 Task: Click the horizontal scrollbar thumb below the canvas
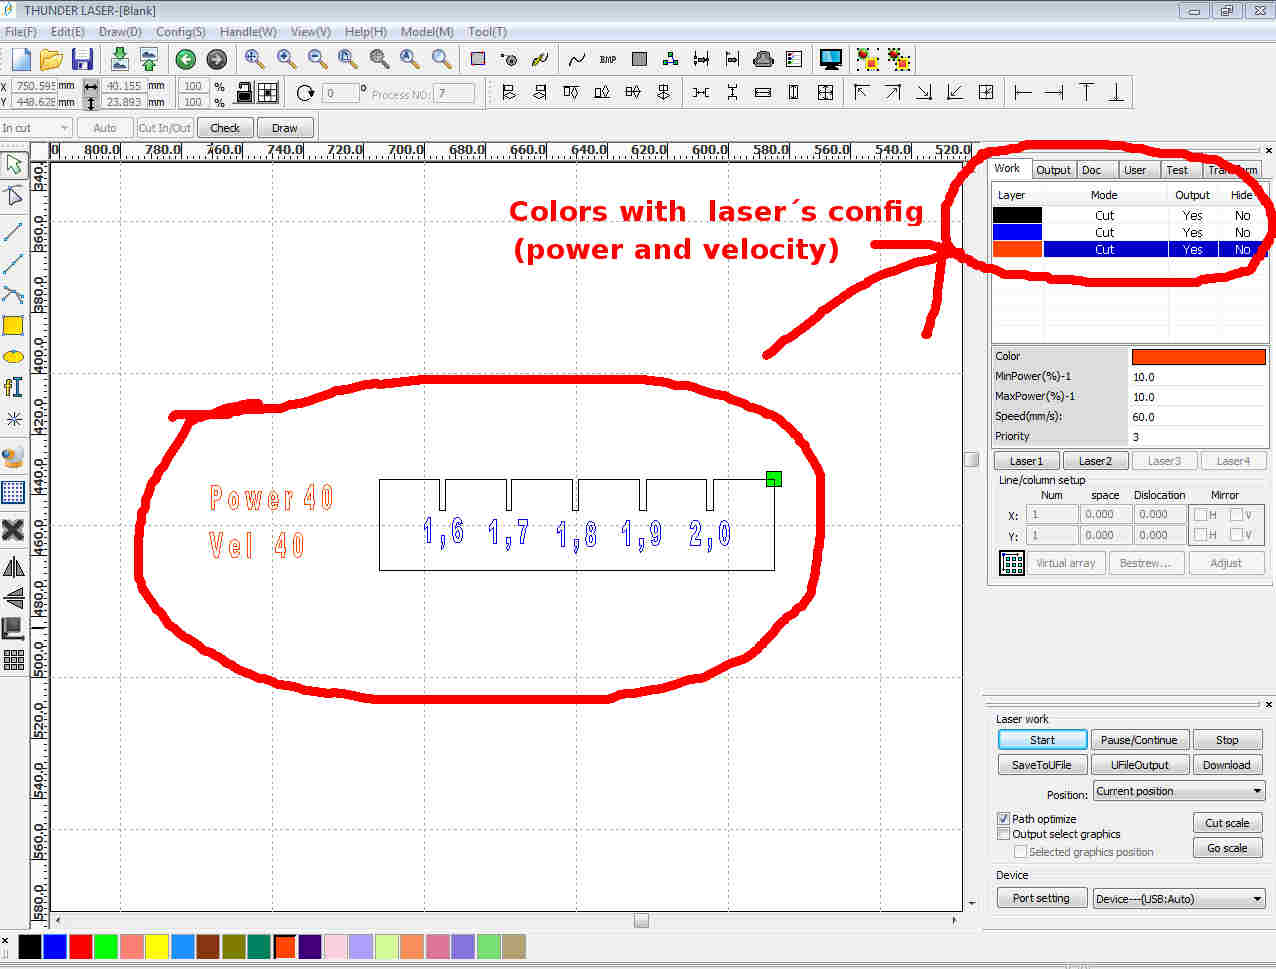[641, 919]
